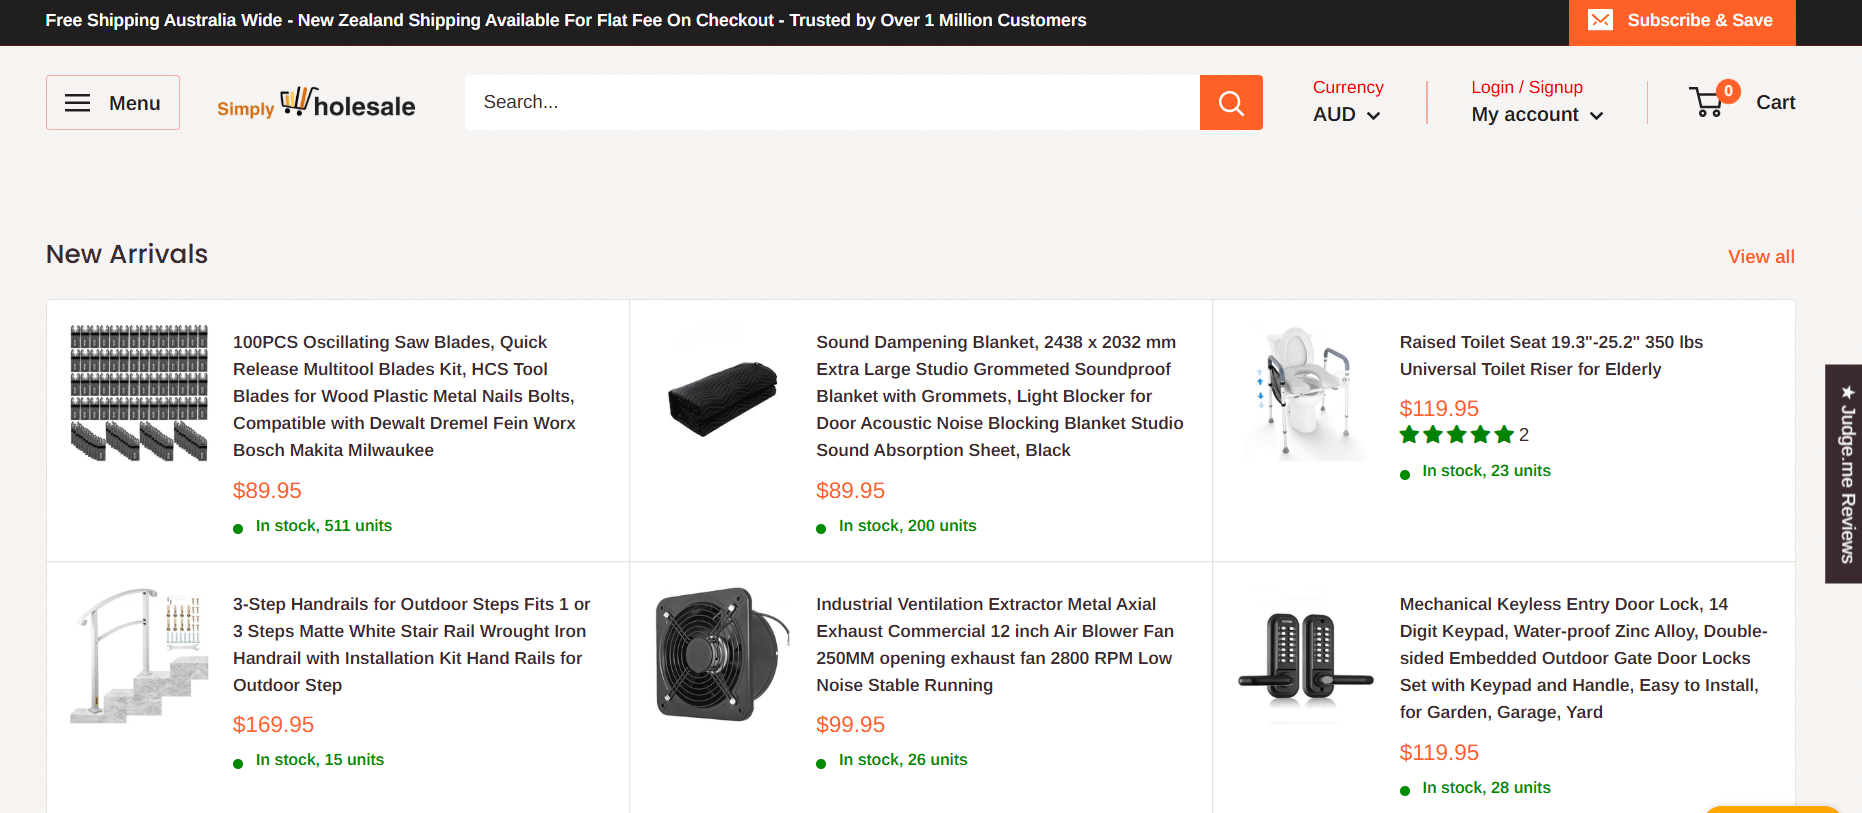
Task: Open the Oscillating Saw Blades product image
Action: pos(139,393)
